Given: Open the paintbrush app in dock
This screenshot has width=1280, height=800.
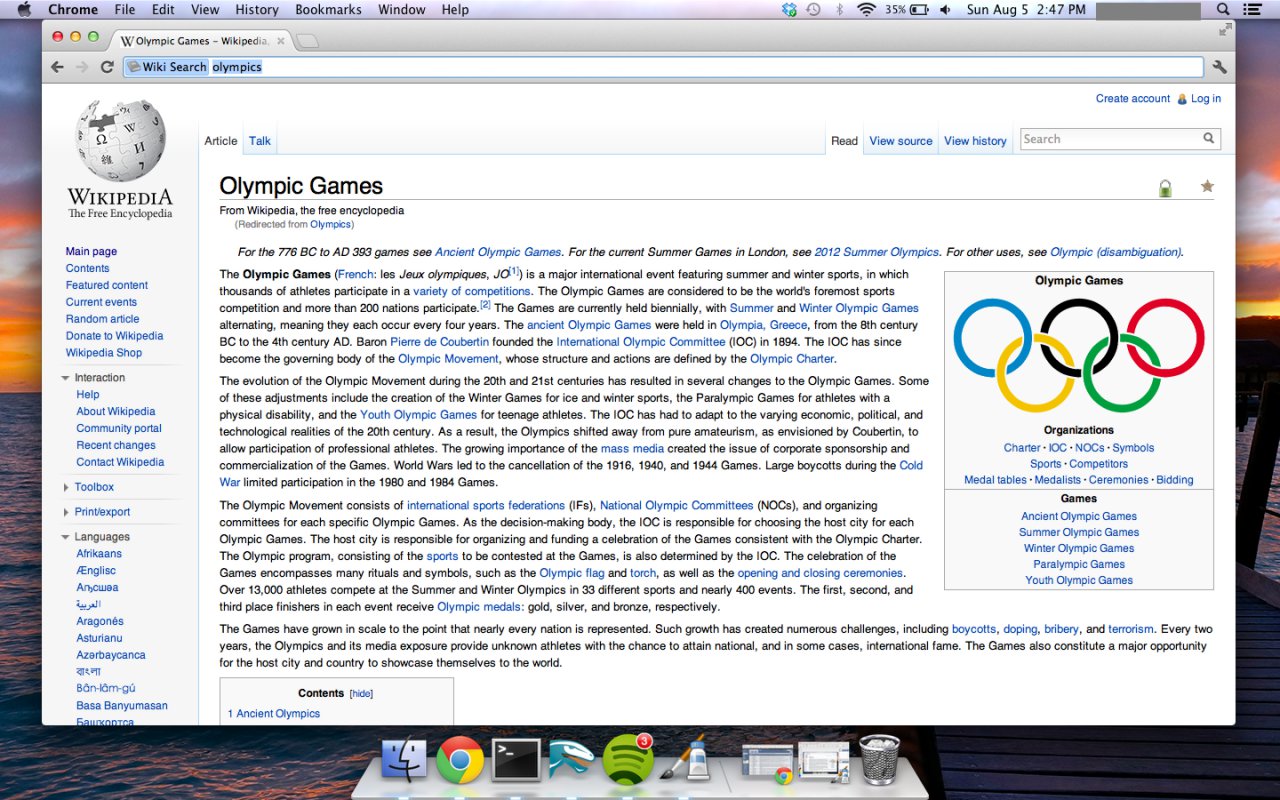Looking at the screenshot, I should [685, 761].
